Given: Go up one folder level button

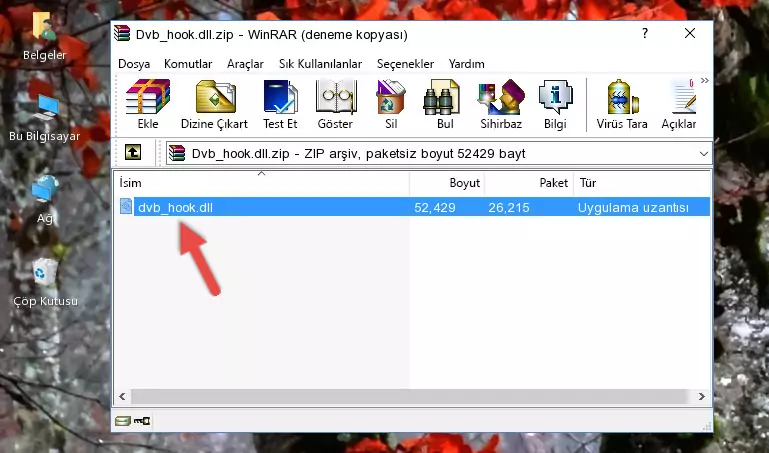Looking at the screenshot, I should [133, 152].
